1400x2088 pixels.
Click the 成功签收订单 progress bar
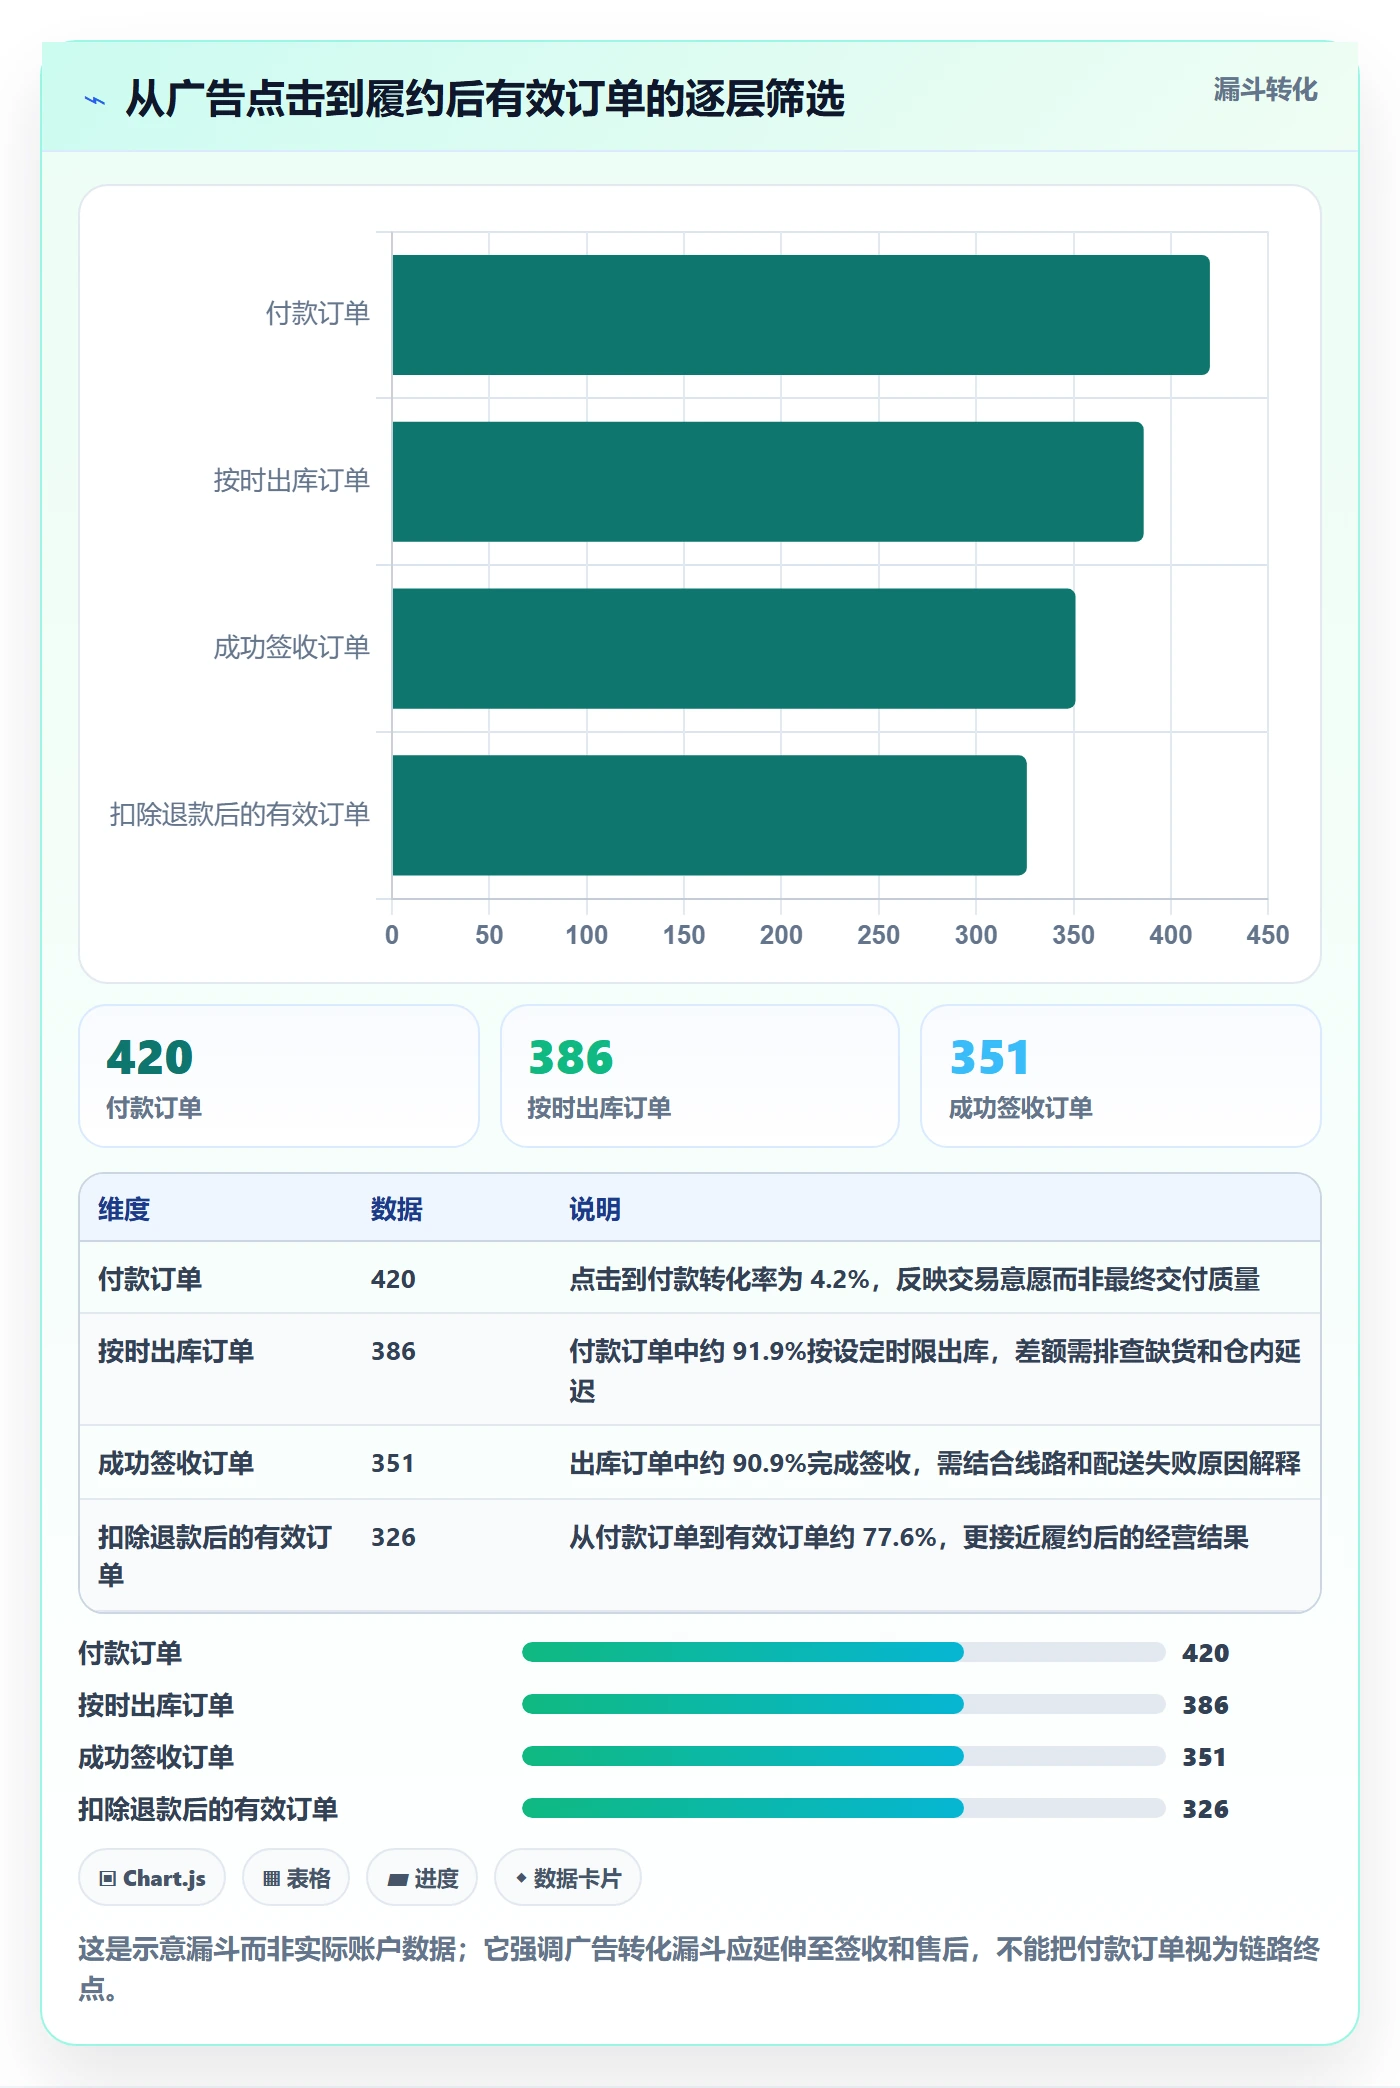click(x=843, y=1756)
